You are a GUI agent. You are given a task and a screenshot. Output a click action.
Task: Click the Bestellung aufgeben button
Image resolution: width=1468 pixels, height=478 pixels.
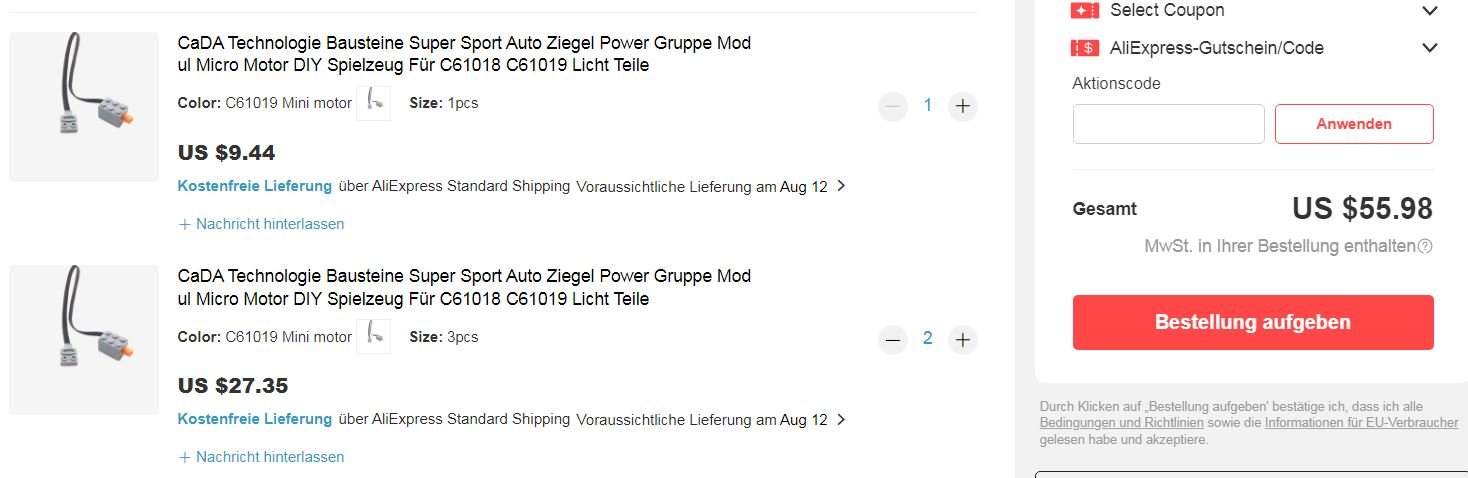point(1252,322)
